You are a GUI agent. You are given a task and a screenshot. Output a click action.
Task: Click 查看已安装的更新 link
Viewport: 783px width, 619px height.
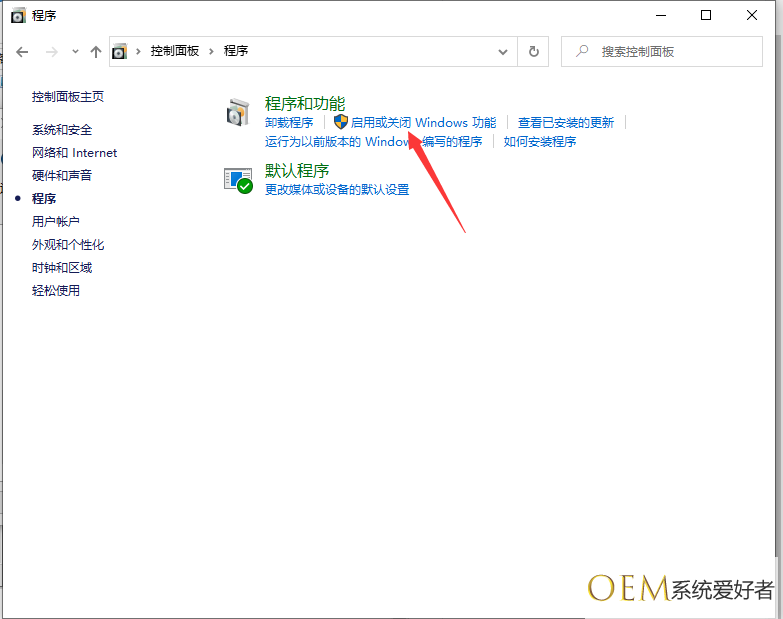[x=566, y=123]
